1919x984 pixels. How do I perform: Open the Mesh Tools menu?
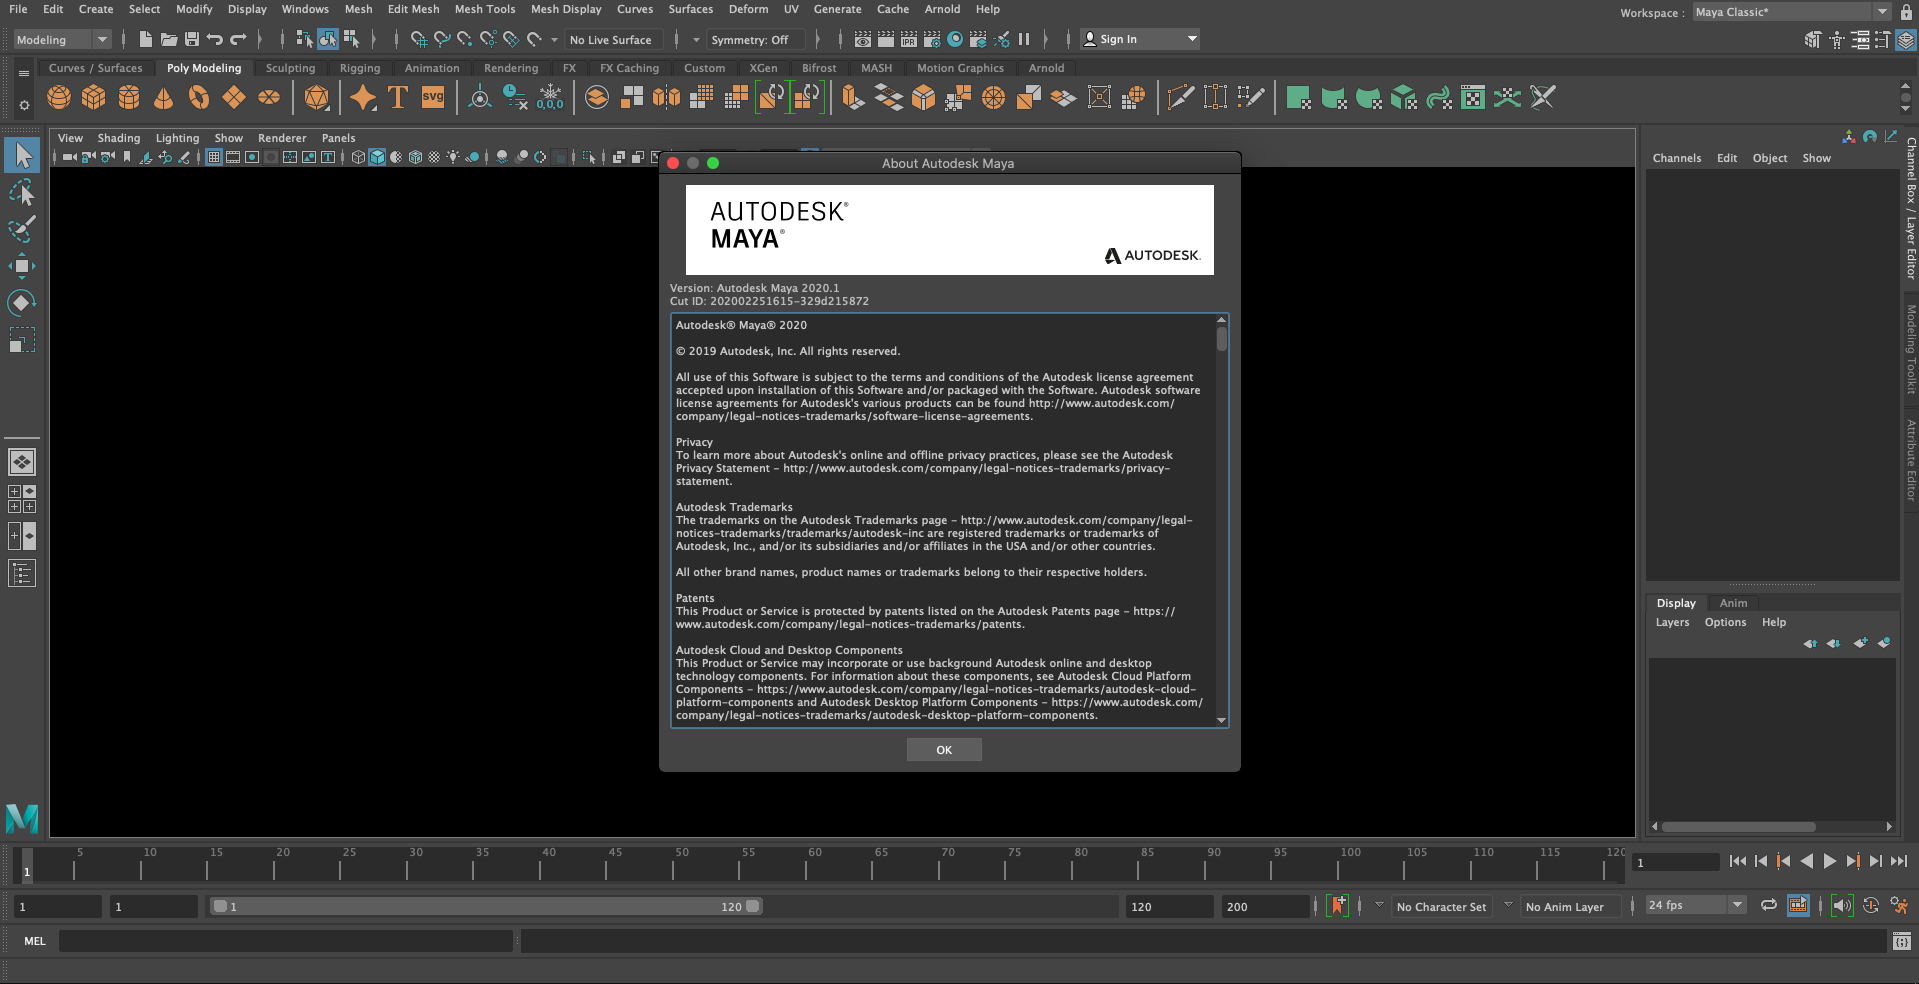485,9
